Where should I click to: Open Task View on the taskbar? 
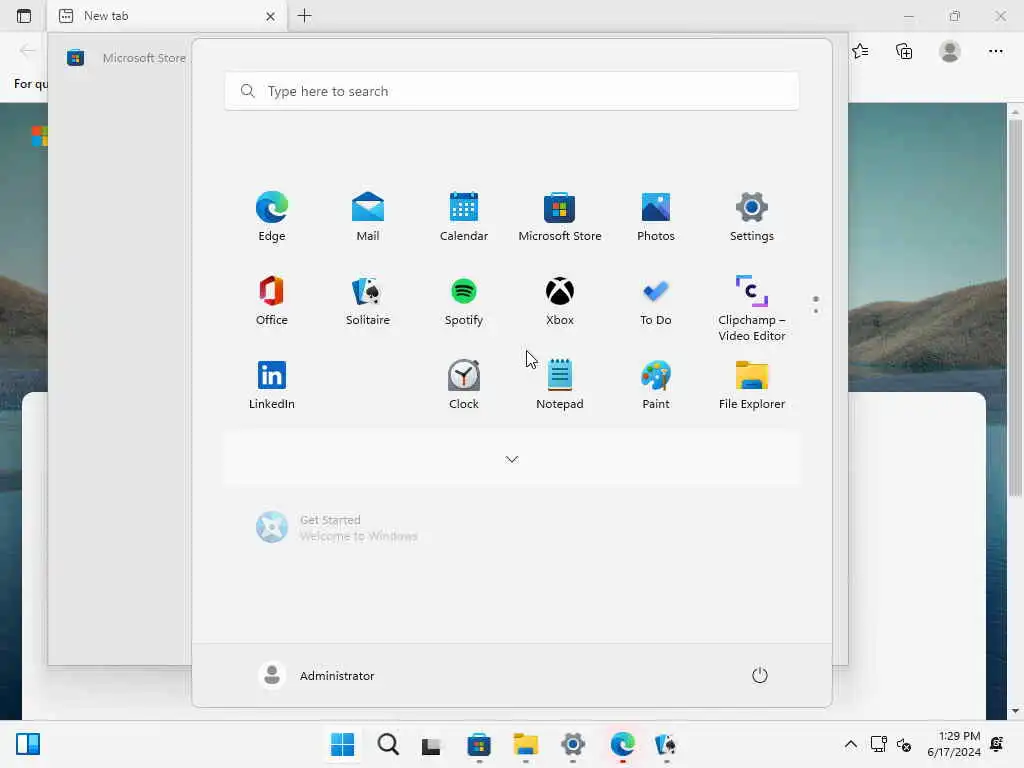(x=431, y=745)
